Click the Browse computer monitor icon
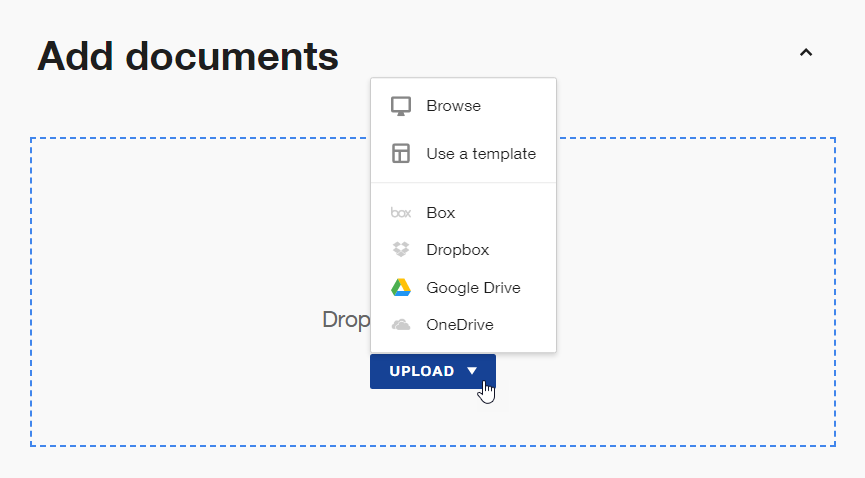This screenshot has height=478, width=865. 401,106
